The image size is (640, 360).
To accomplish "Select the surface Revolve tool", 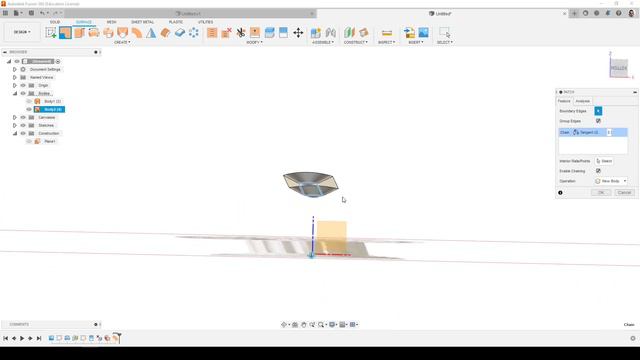I will (94, 33).
